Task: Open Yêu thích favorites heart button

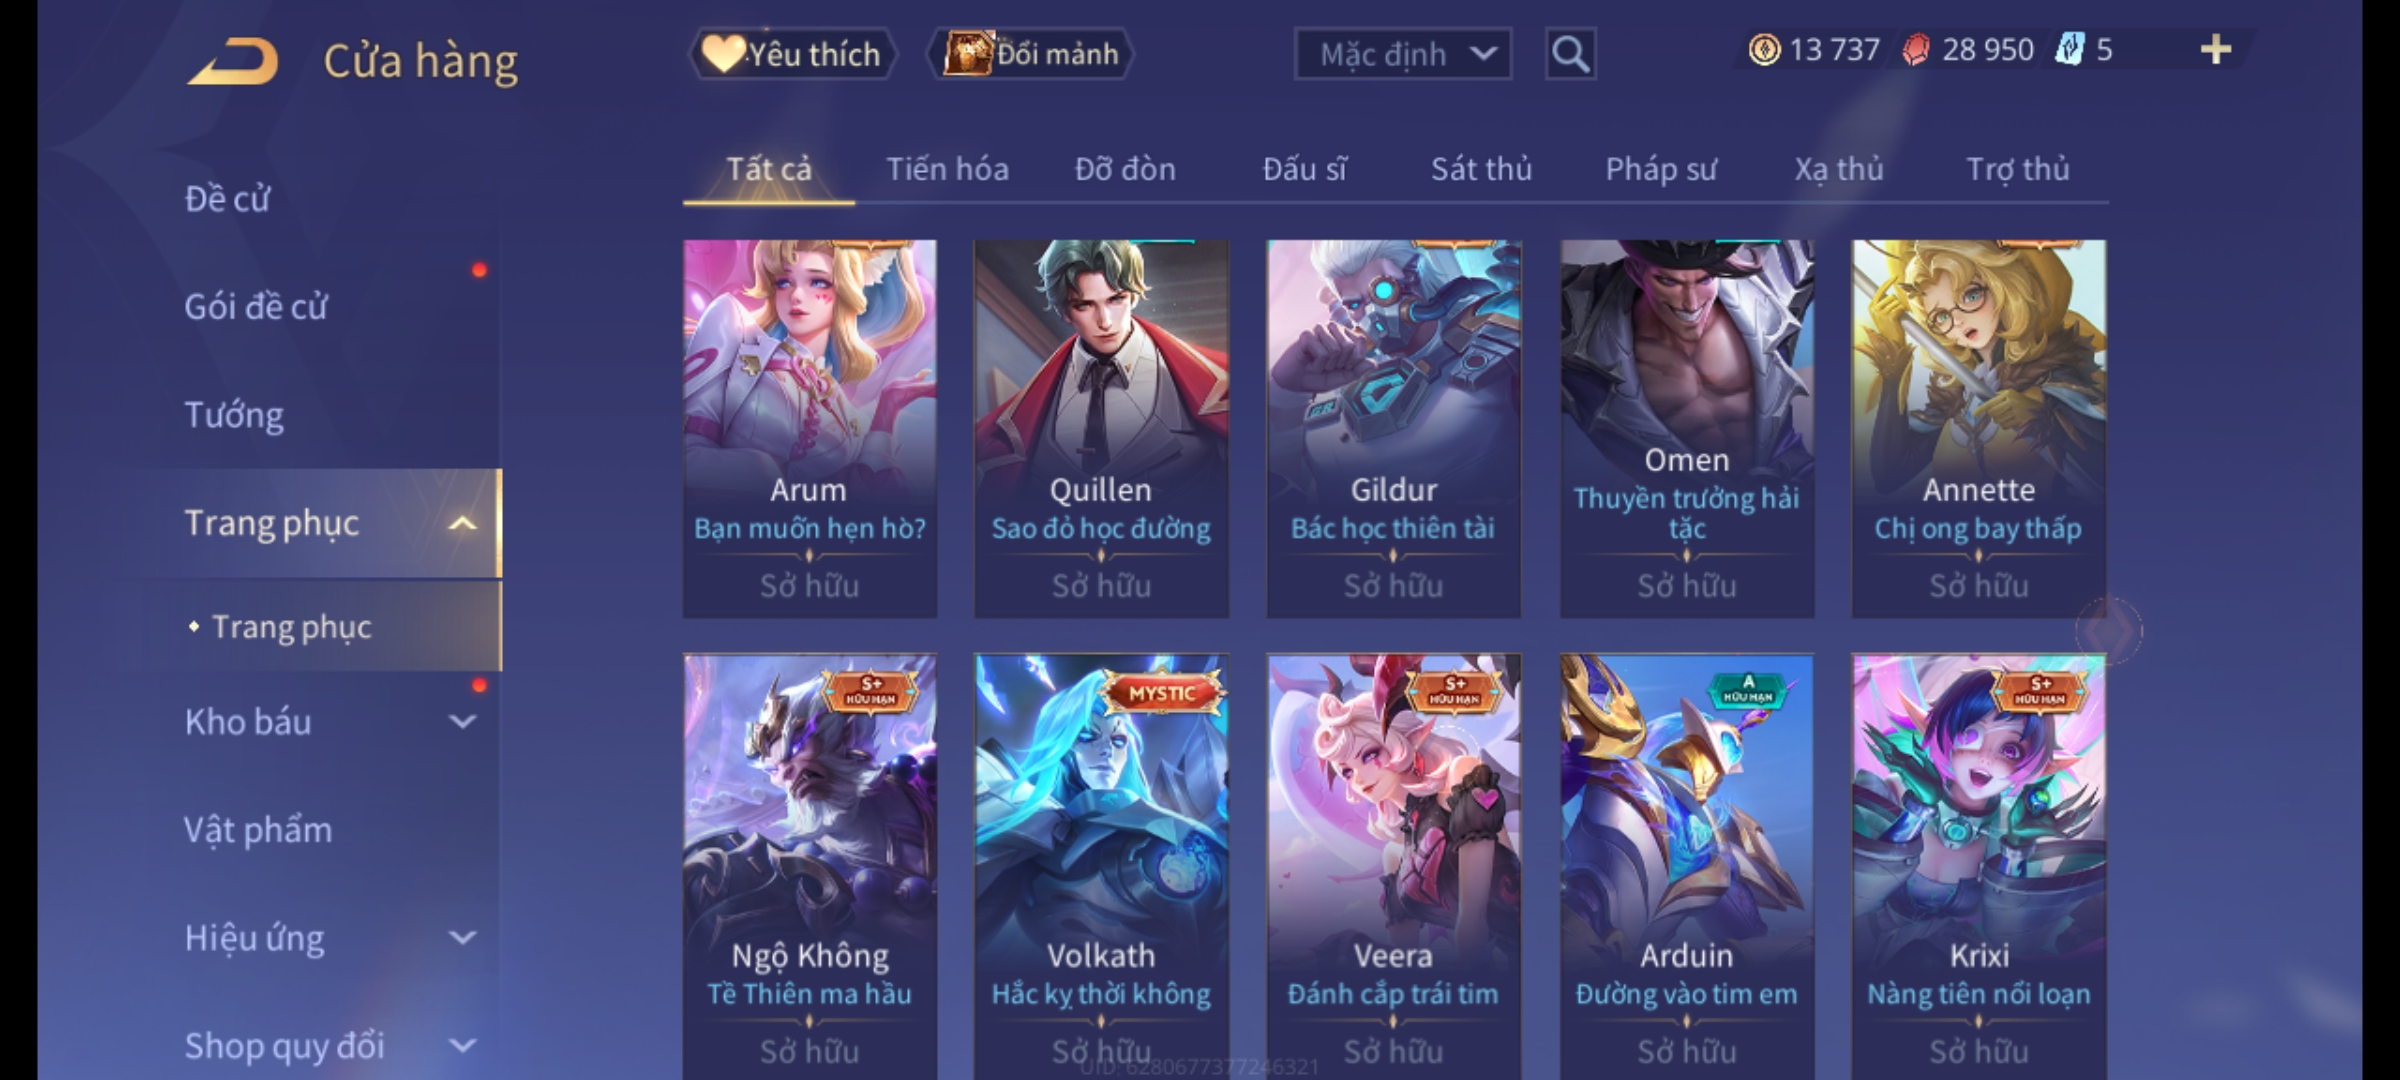Action: click(x=792, y=54)
